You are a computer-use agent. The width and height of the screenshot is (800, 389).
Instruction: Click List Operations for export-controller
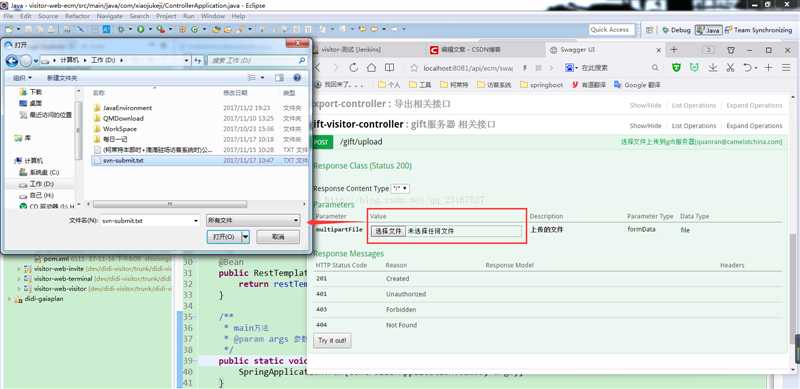693,106
